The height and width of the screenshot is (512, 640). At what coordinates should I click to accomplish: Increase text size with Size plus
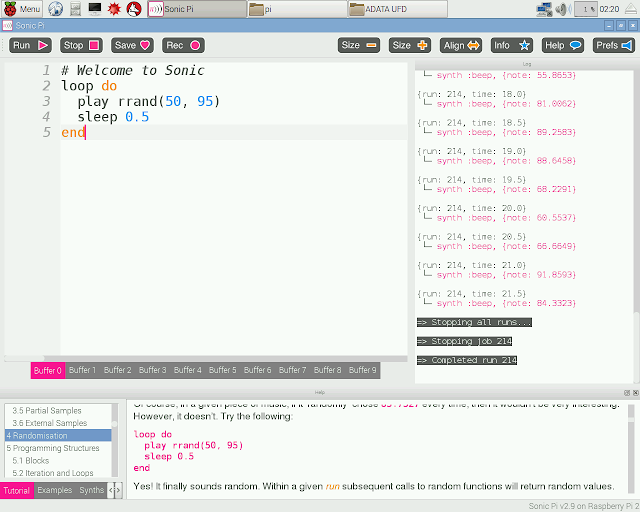(x=410, y=45)
